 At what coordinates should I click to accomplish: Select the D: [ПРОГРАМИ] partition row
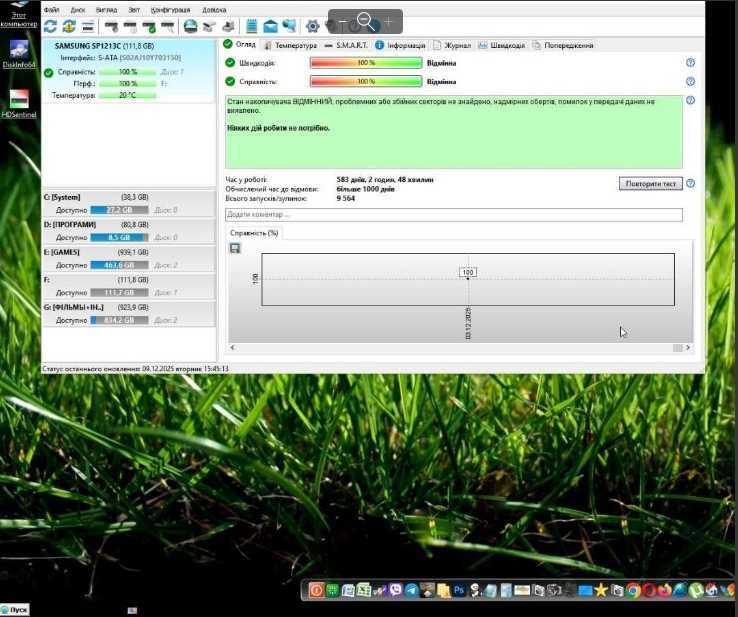tap(129, 231)
